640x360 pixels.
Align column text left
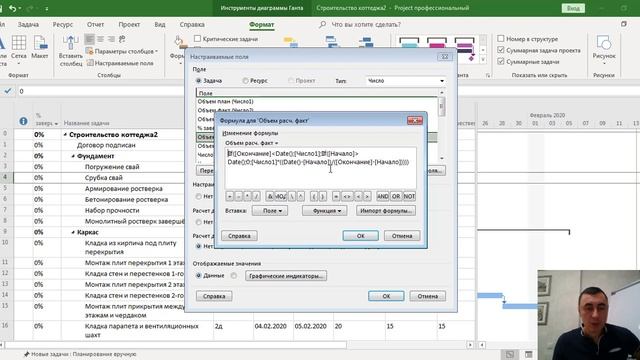90,39
